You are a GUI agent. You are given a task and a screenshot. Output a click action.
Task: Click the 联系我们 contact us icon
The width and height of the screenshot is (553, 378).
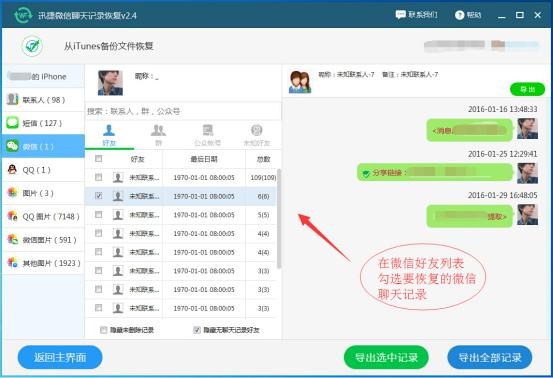400,15
